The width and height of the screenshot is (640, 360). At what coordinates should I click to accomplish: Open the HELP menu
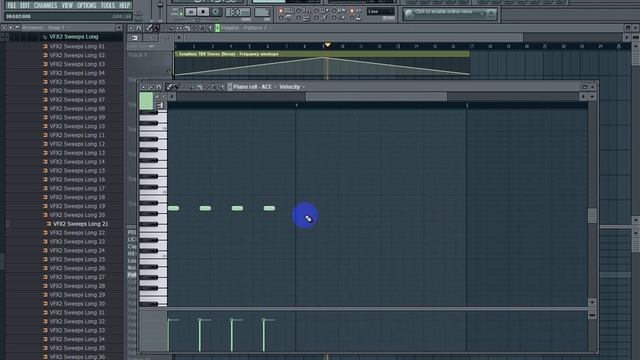click(x=124, y=5)
